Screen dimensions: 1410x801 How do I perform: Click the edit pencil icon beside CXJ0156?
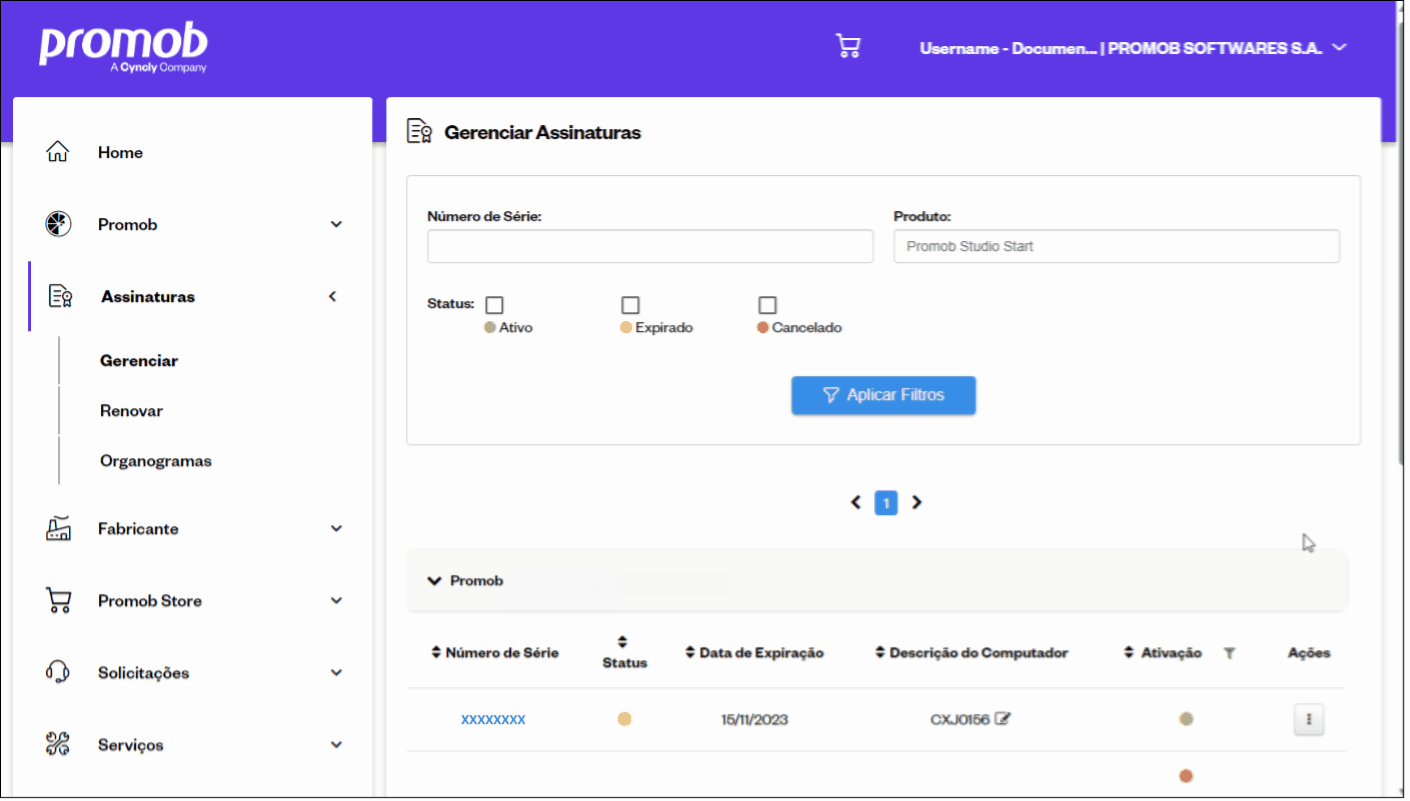coord(1003,718)
